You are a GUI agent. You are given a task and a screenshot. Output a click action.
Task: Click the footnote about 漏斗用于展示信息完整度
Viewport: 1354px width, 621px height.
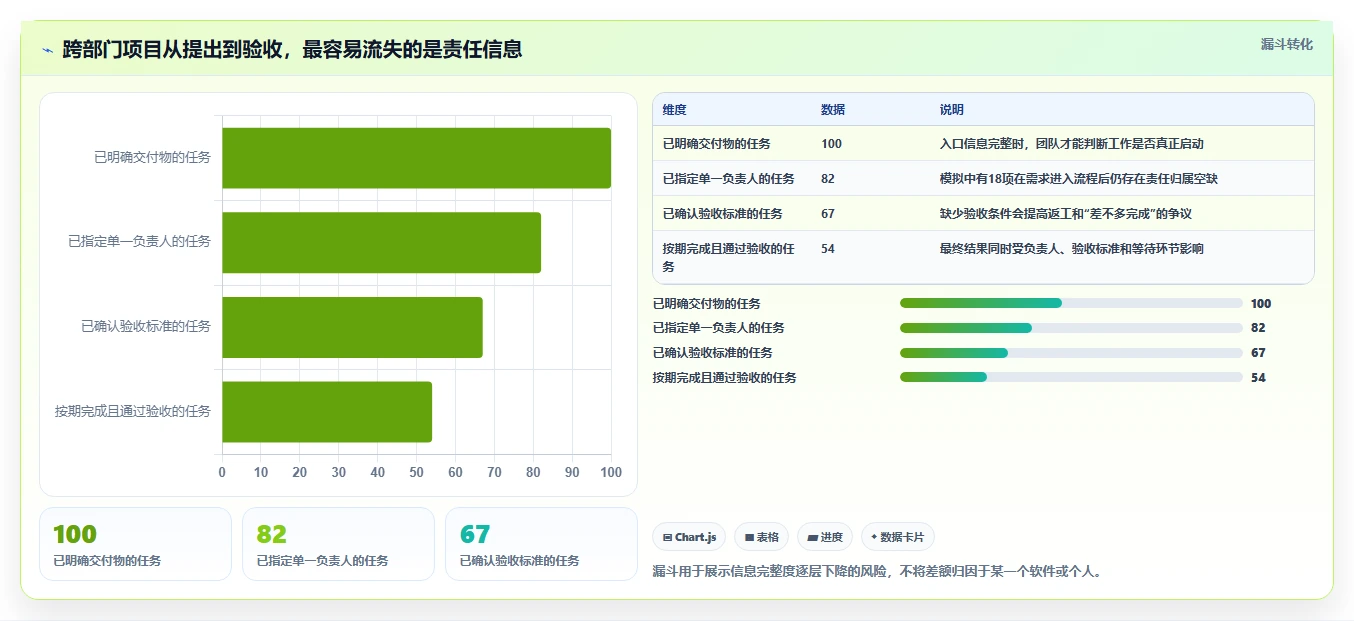[x=877, y=572]
